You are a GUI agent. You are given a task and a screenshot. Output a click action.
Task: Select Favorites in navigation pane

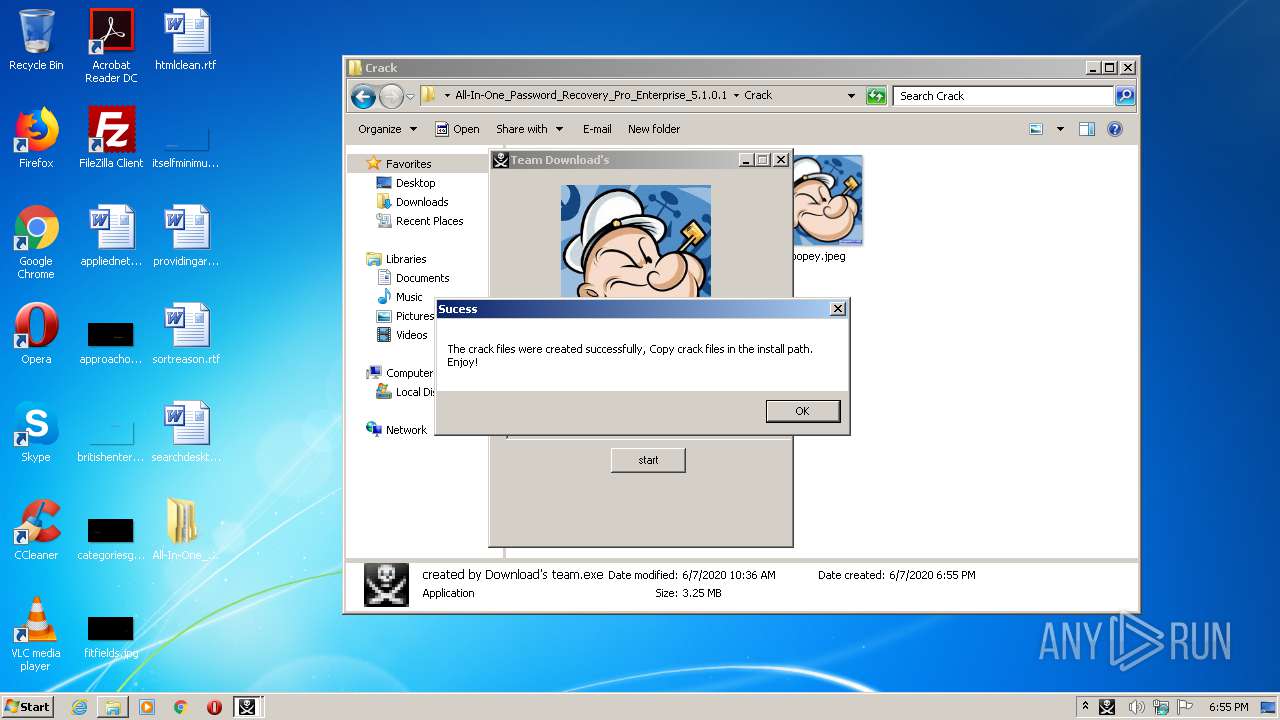point(399,164)
